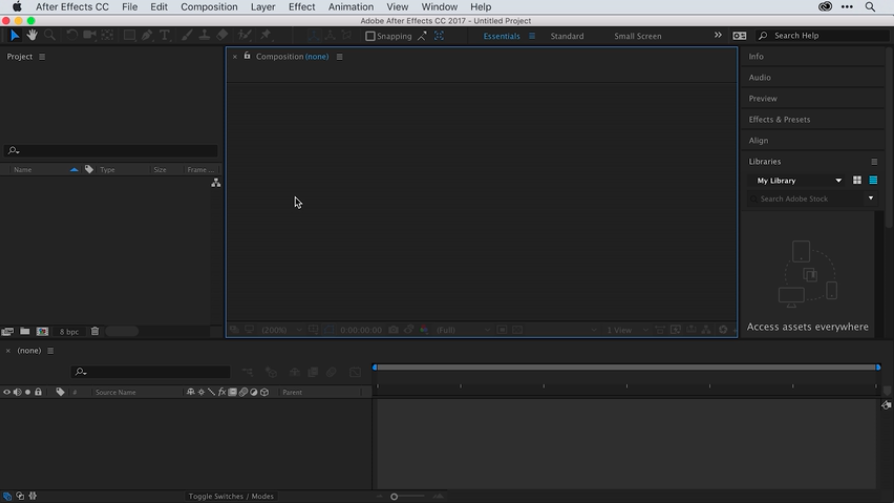The height and width of the screenshot is (503, 894).
Task: Open the Libraries panel menu
Action: click(x=874, y=161)
